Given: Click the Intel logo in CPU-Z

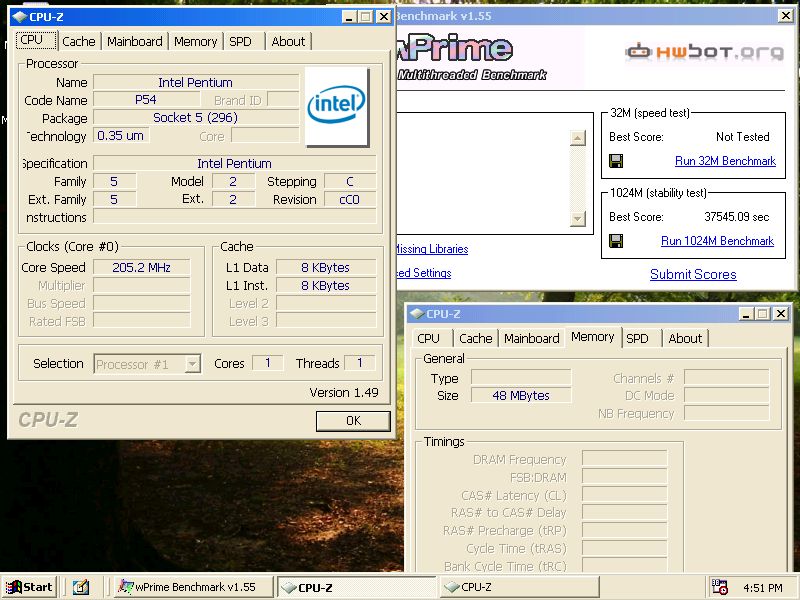Looking at the screenshot, I should click(x=337, y=107).
